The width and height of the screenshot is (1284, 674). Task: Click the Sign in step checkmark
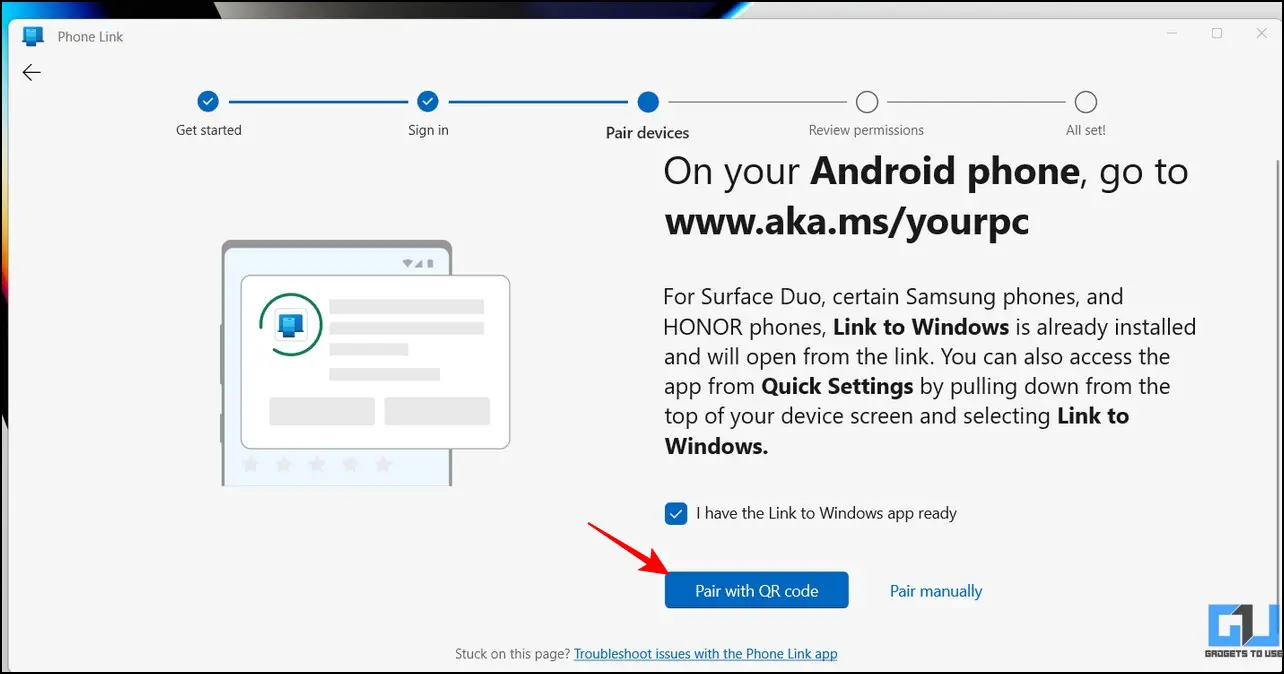428,101
